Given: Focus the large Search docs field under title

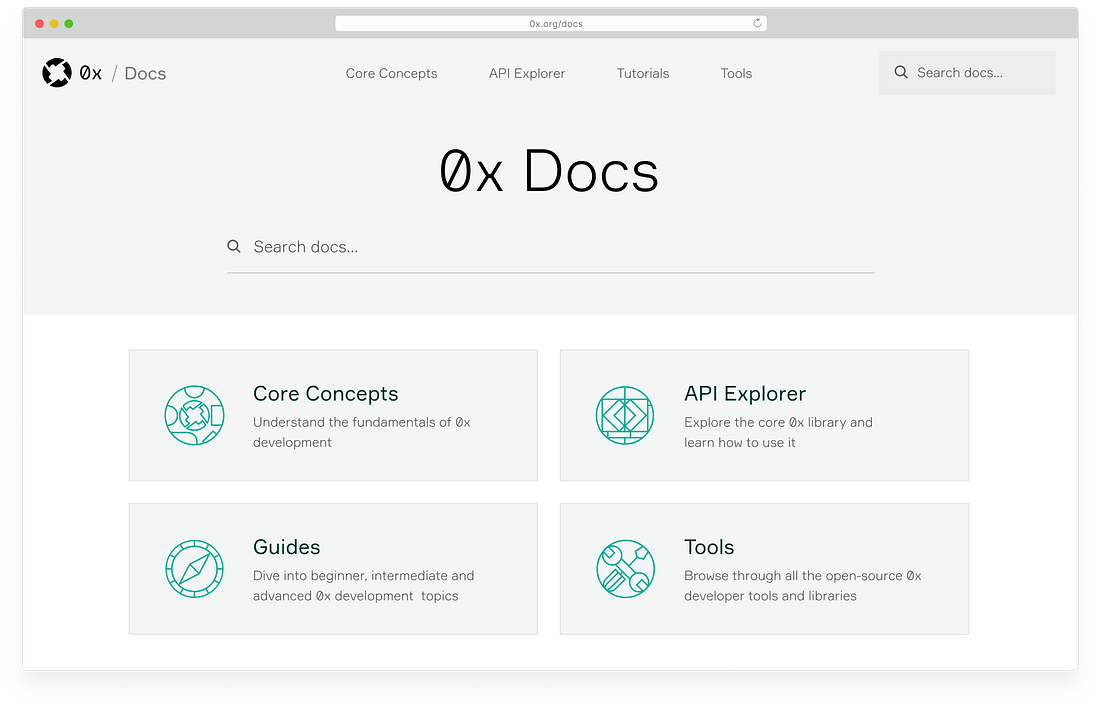Looking at the screenshot, I should (551, 248).
